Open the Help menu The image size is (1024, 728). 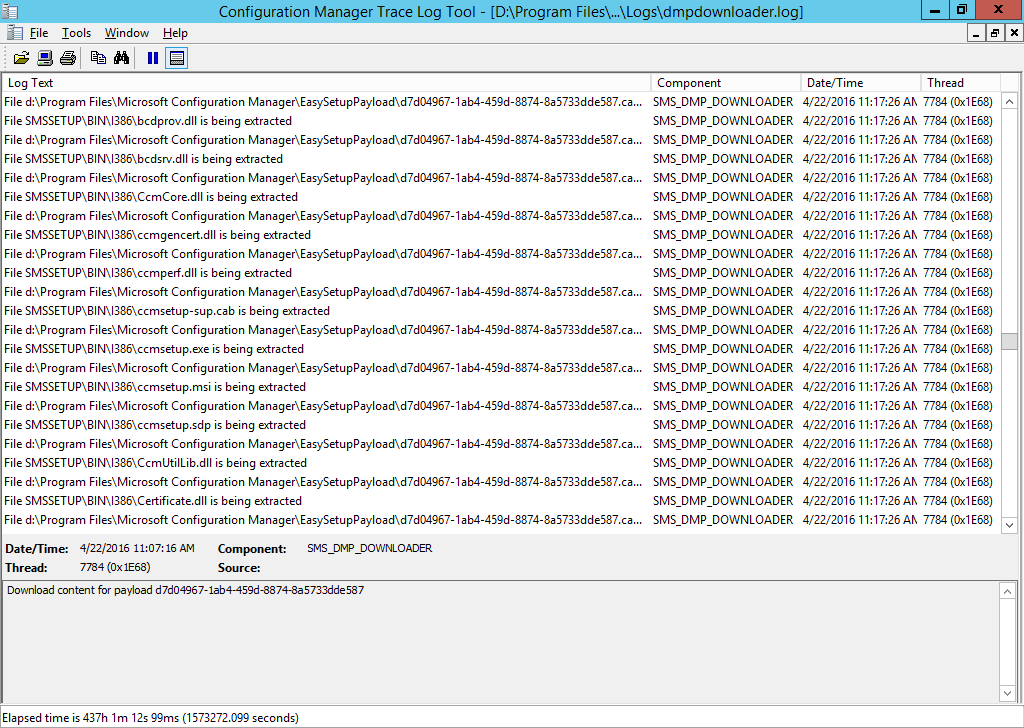click(175, 33)
